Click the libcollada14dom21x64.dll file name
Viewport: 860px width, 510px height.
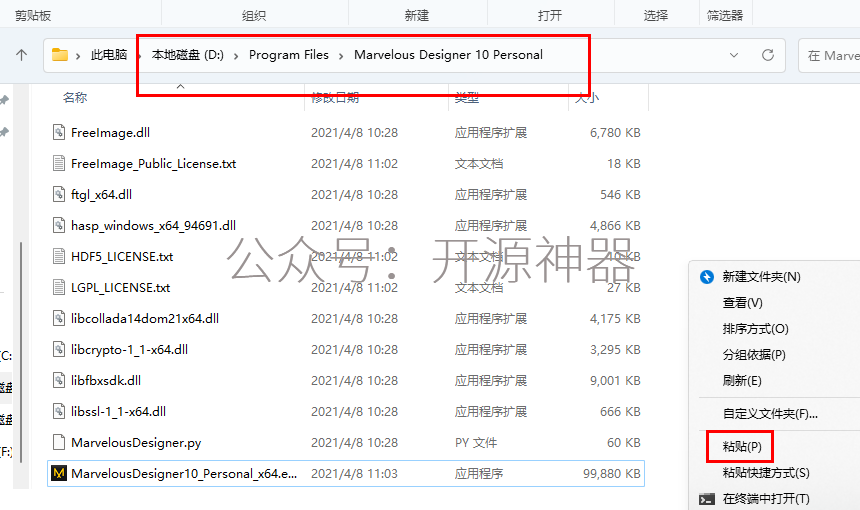pos(145,319)
